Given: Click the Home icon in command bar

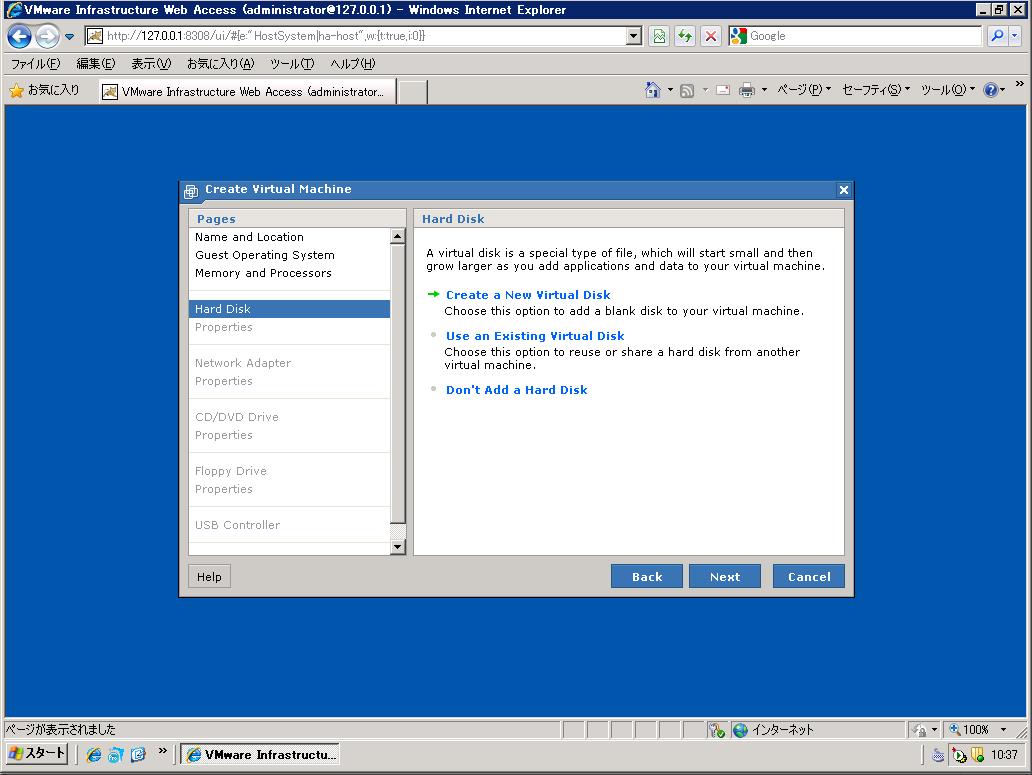Looking at the screenshot, I should (652, 89).
